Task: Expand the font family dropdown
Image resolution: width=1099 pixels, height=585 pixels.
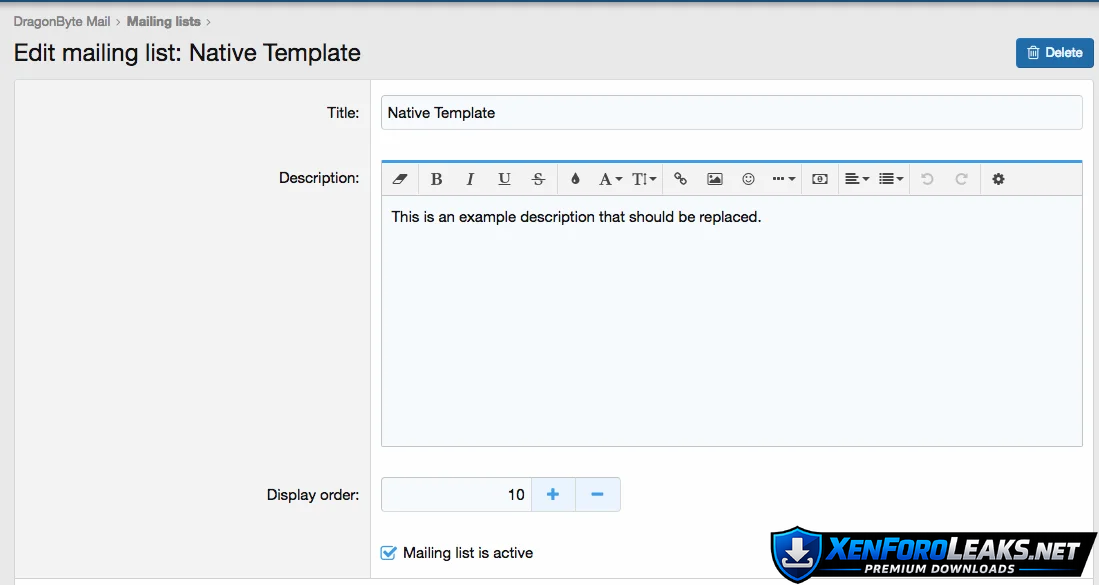Action: 610,179
